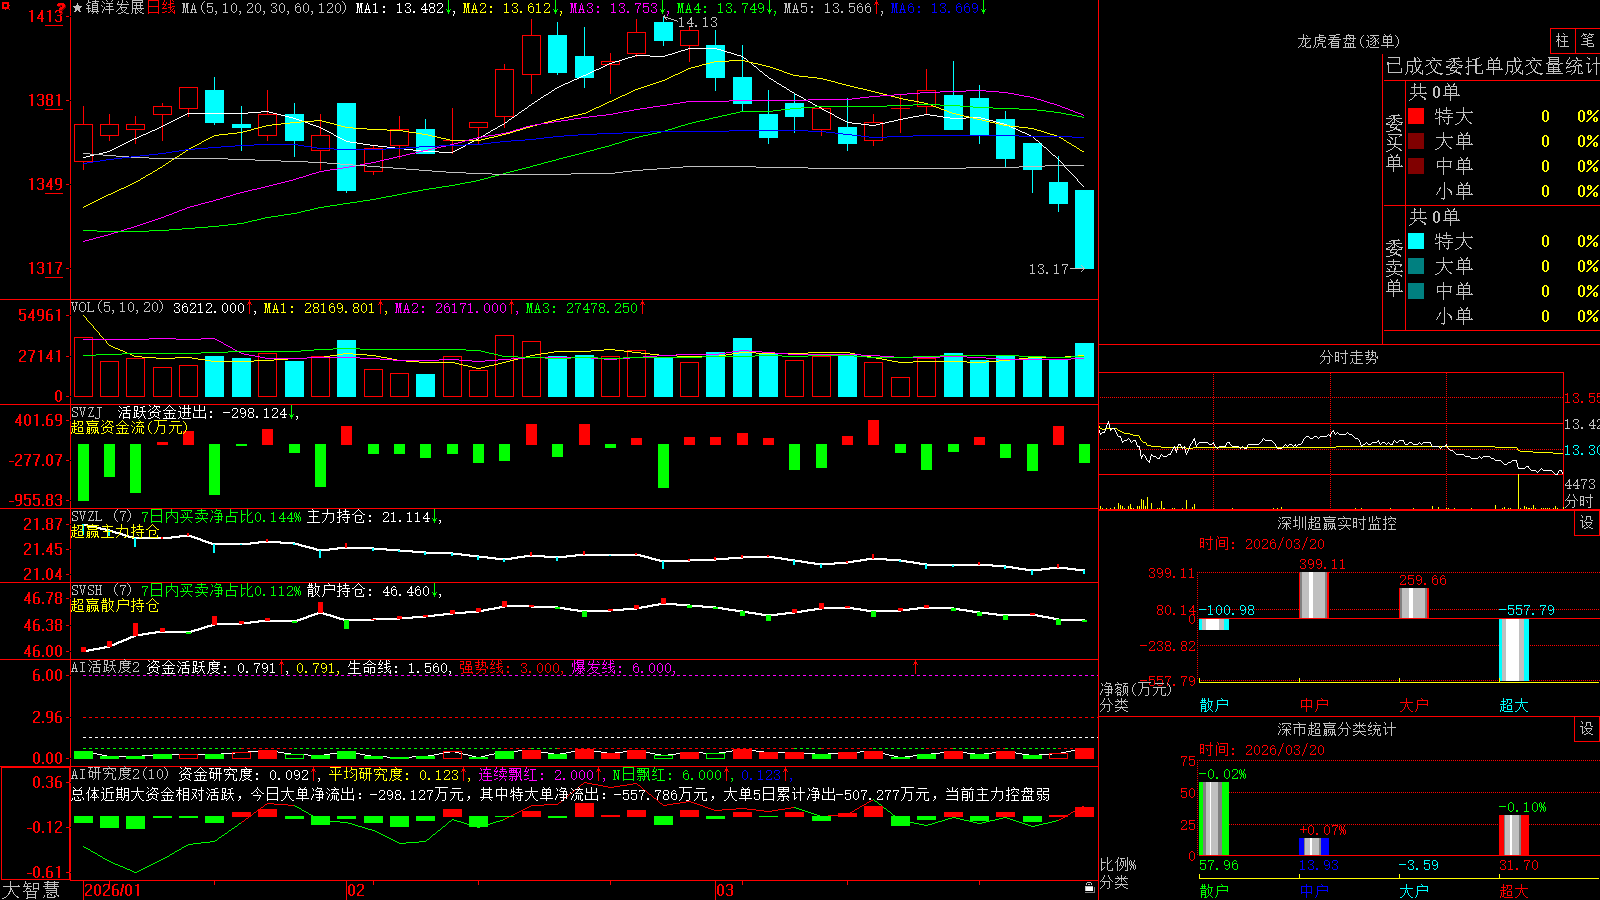Click the red question mark help icon
Viewport: 1600px width, 900px height.
pos(62,8)
